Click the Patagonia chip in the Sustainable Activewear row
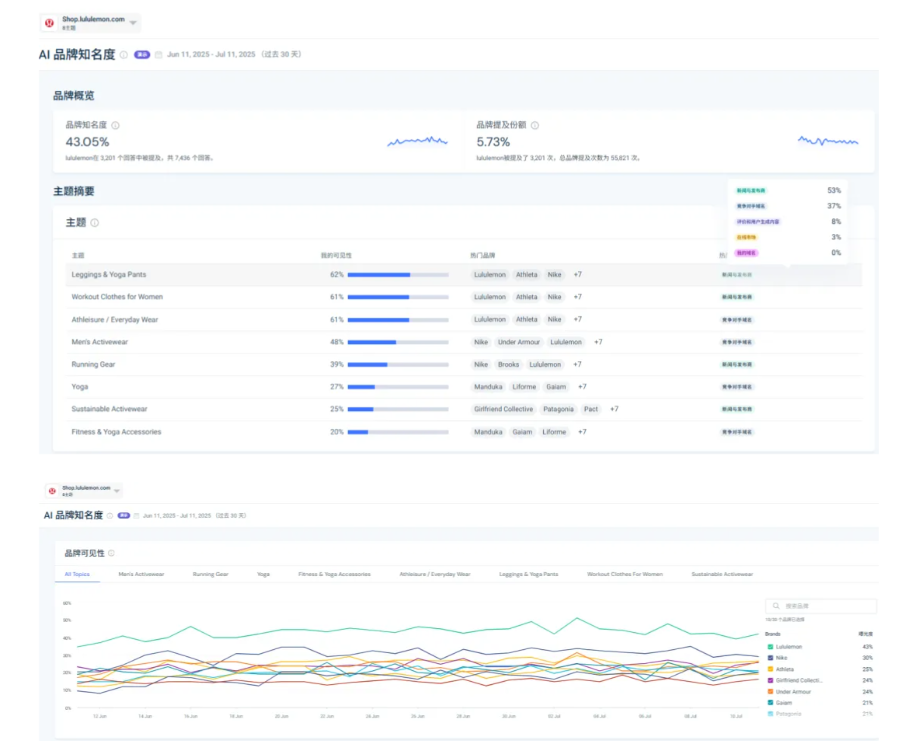904x741 pixels. click(x=559, y=409)
